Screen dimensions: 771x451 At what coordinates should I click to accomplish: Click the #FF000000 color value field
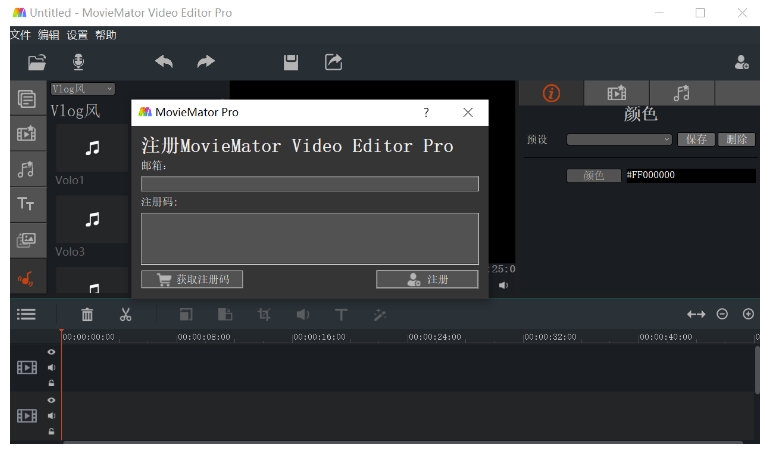point(691,176)
